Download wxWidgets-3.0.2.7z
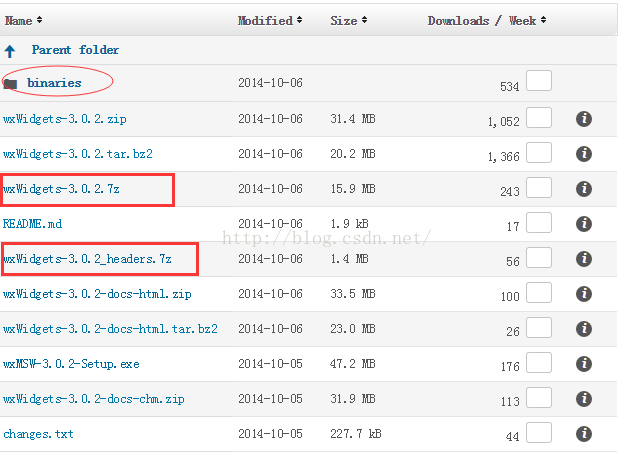Viewport: 635px width, 455px height. tap(61, 189)
